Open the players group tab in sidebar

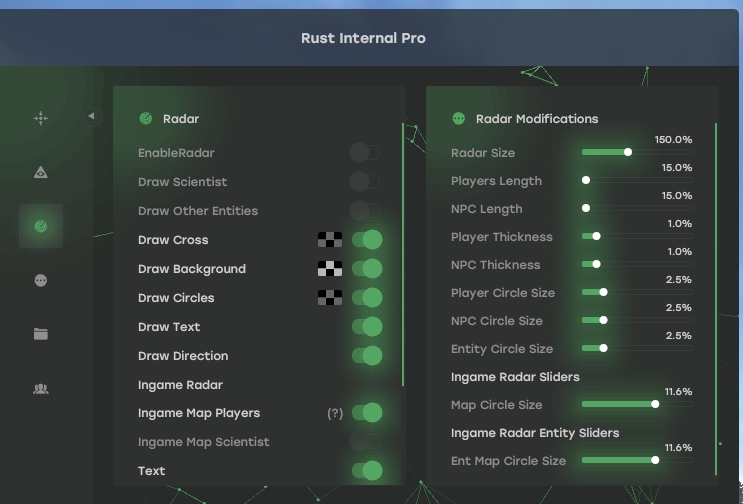pyautogui.click(x=41, y=389)
